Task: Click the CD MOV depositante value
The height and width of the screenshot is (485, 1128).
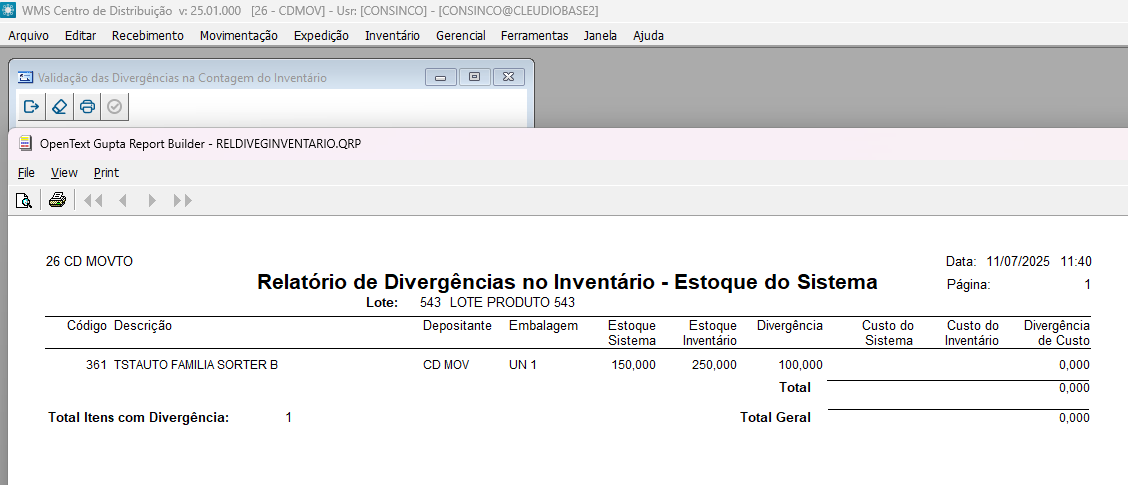Action: pos(446,365)
